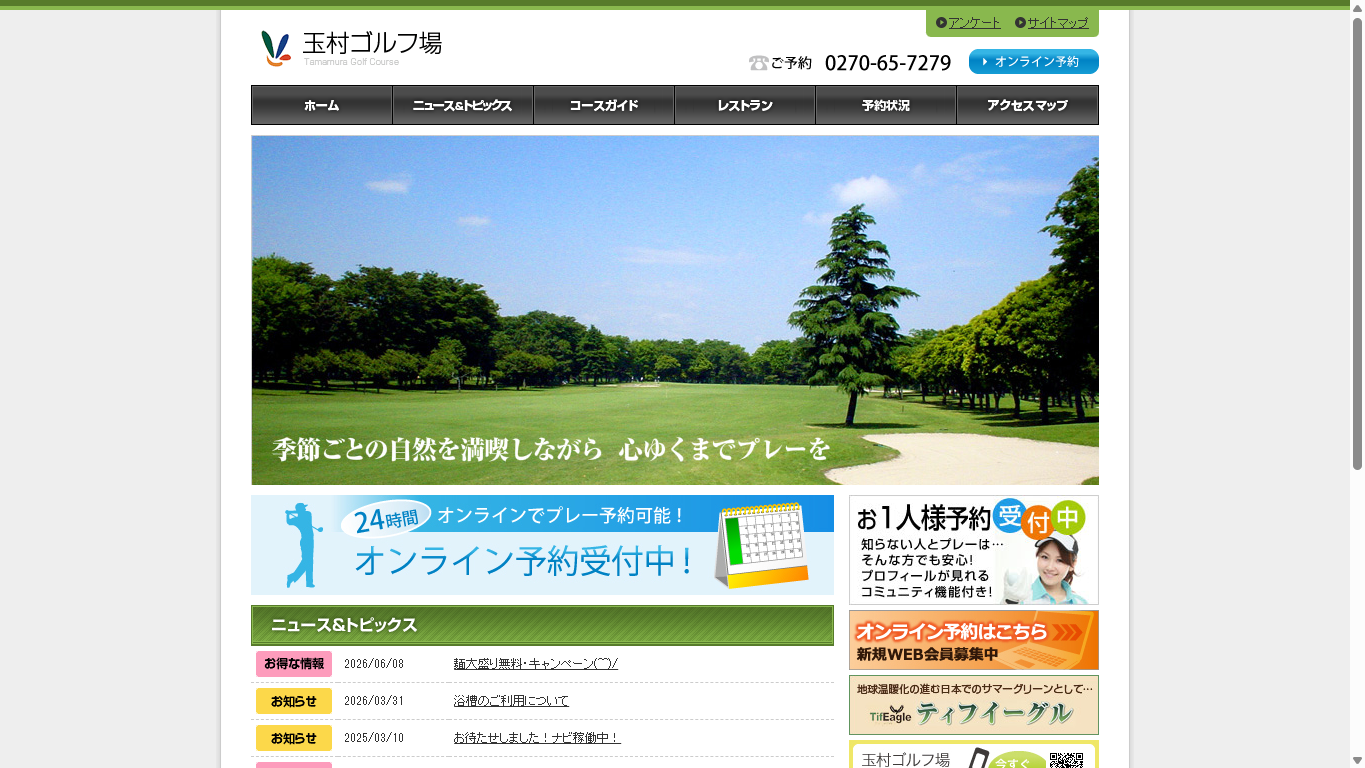Open ニュース&トピックス in the navigation bar
This screenshot has width=1365, height=768.
[463, 105]
